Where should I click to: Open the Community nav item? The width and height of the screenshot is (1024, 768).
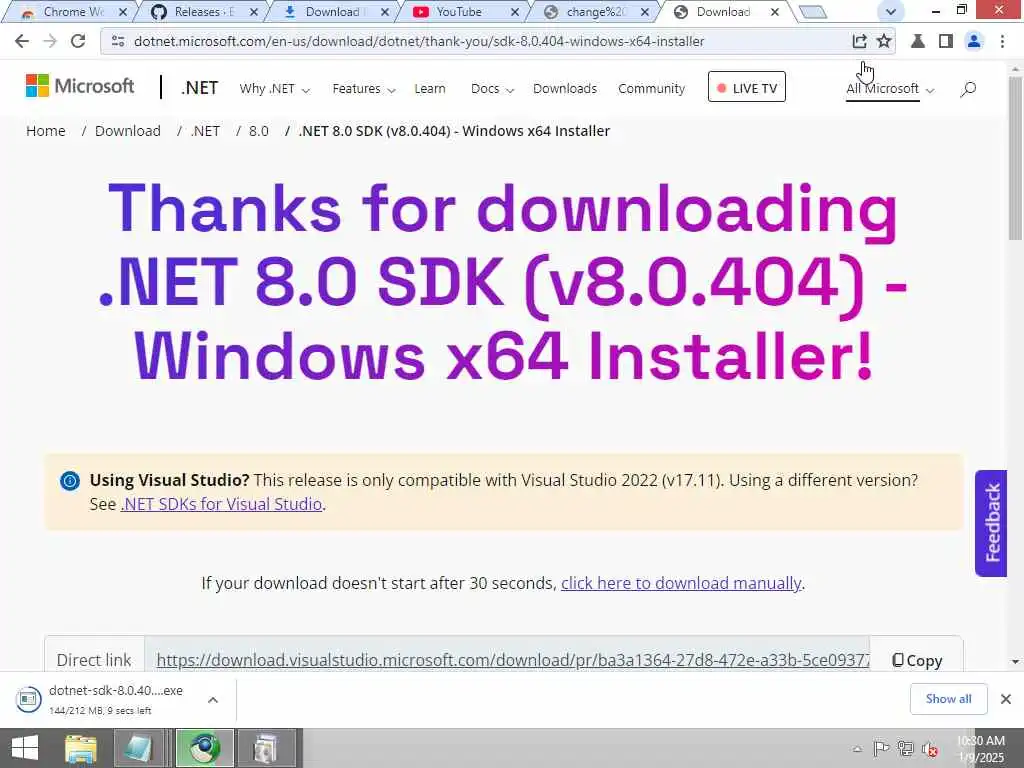coord(651,89)
